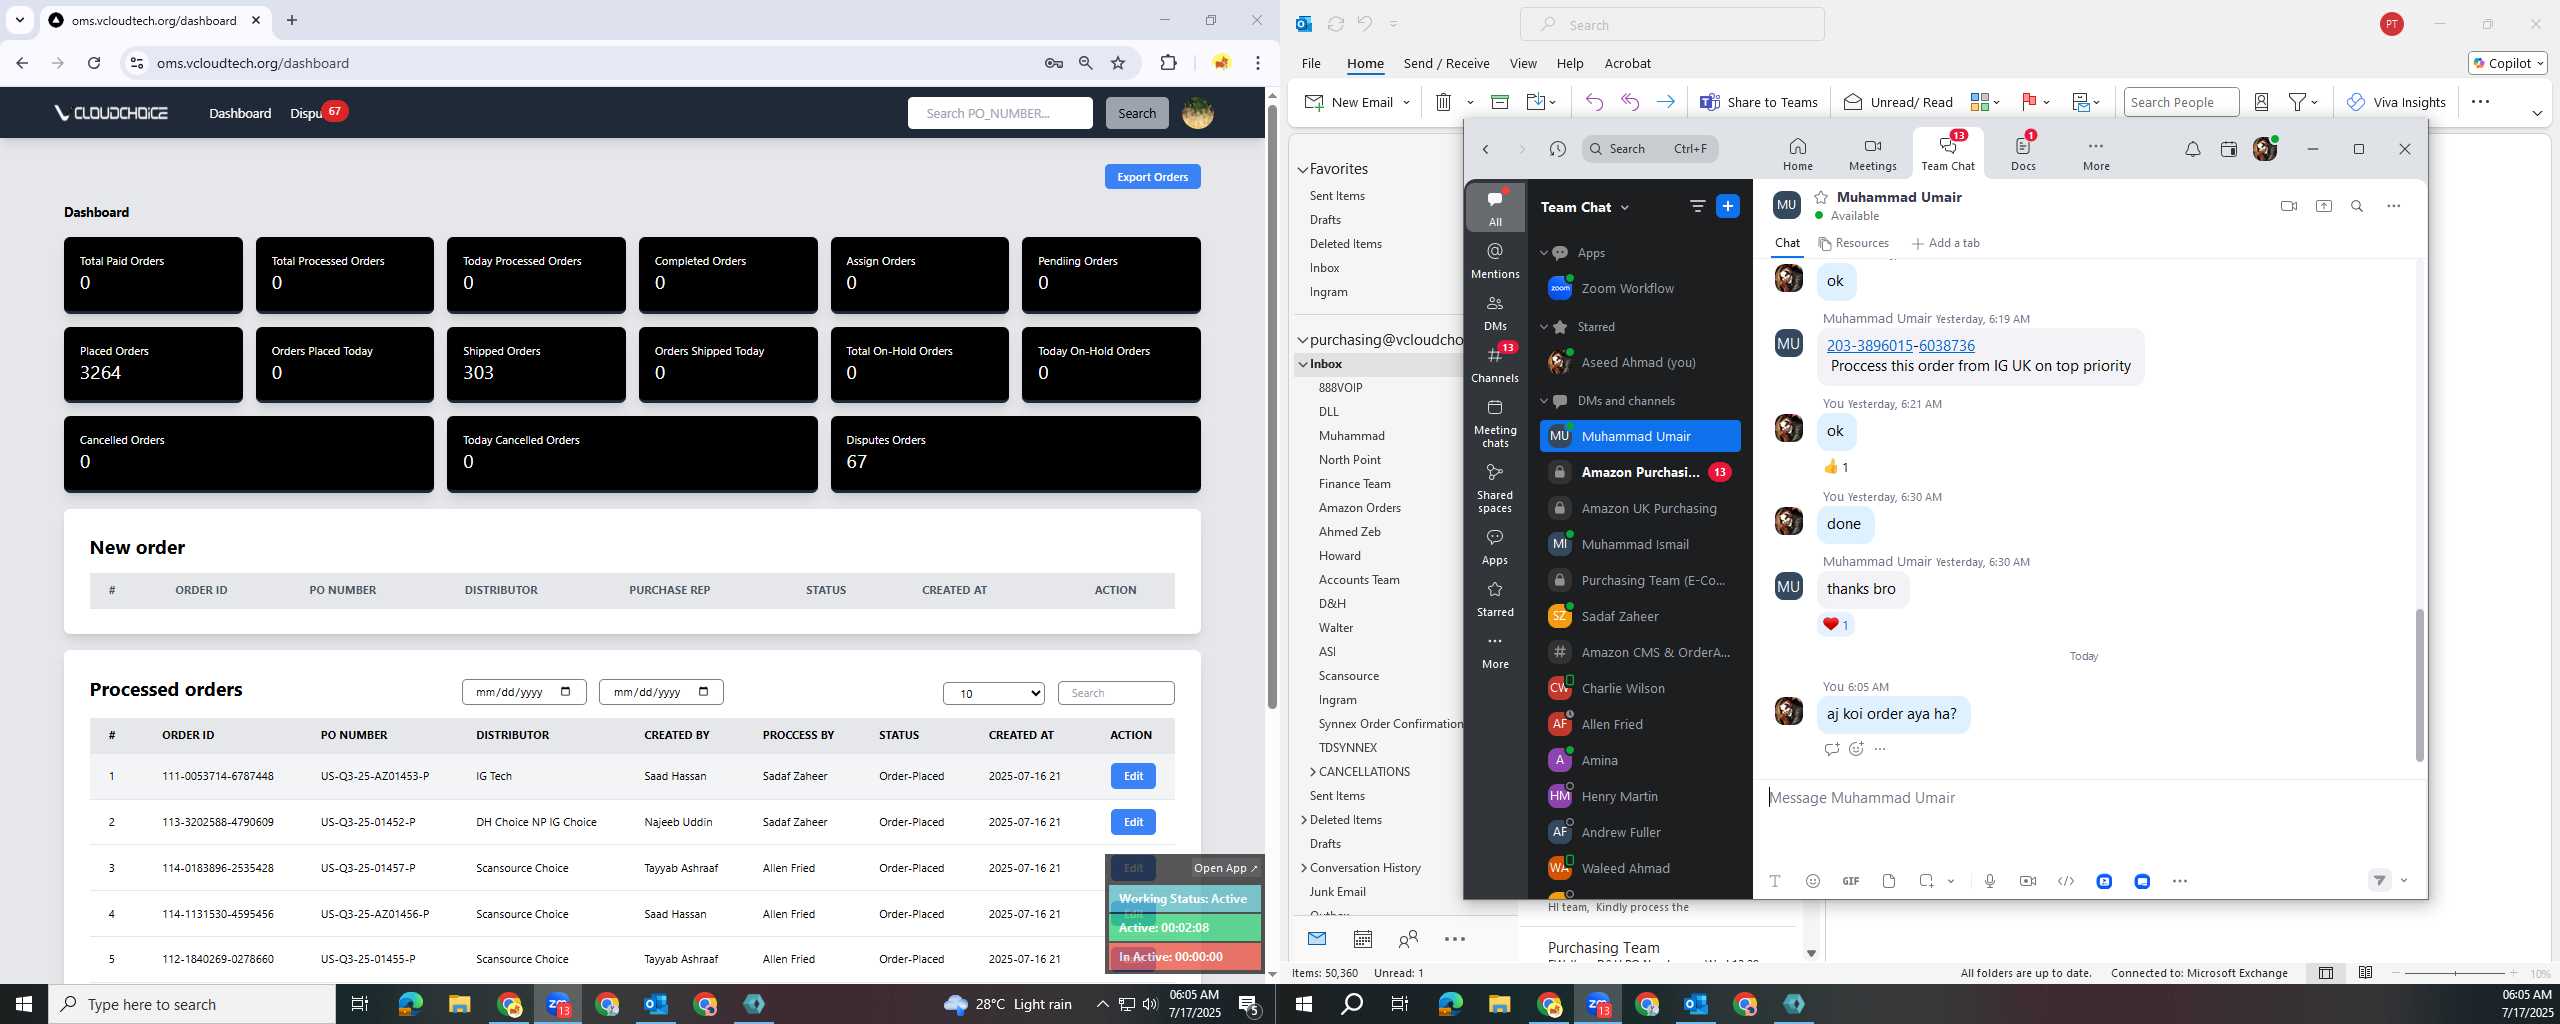Screen dimensions: 2560x1024
Task: Open Meetings tab in Zoom
Action: [1872, 154]
